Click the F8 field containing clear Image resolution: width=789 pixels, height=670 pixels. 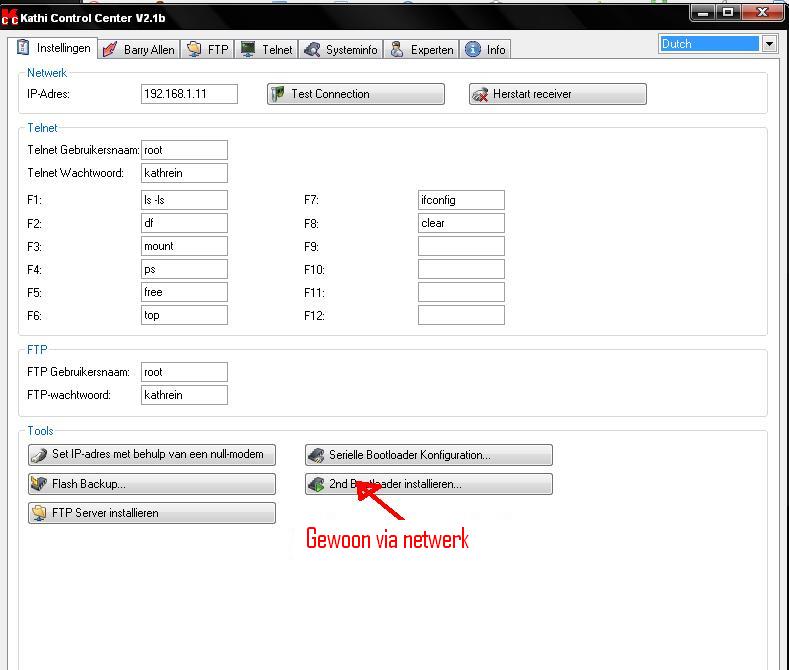(x=461, y=223)
